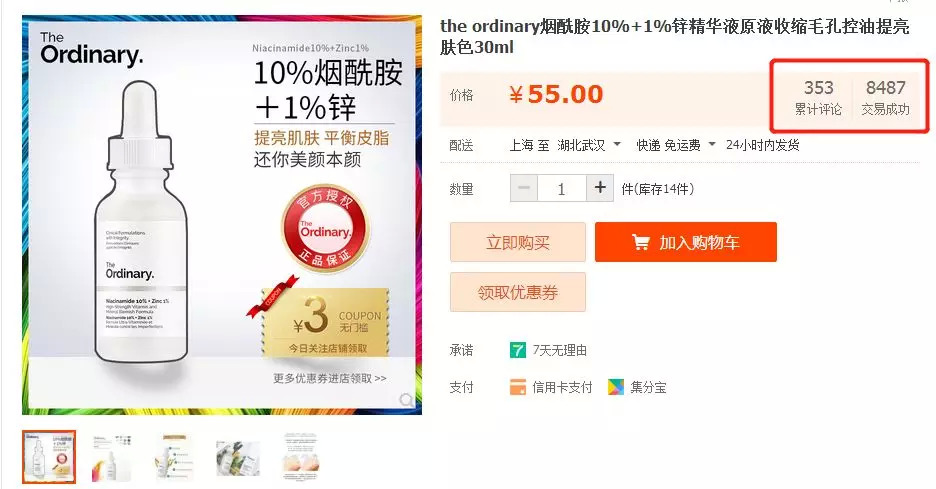
Task: Expand the 湖北武汉 destination dropdown
Action: (x=617, y=144)
